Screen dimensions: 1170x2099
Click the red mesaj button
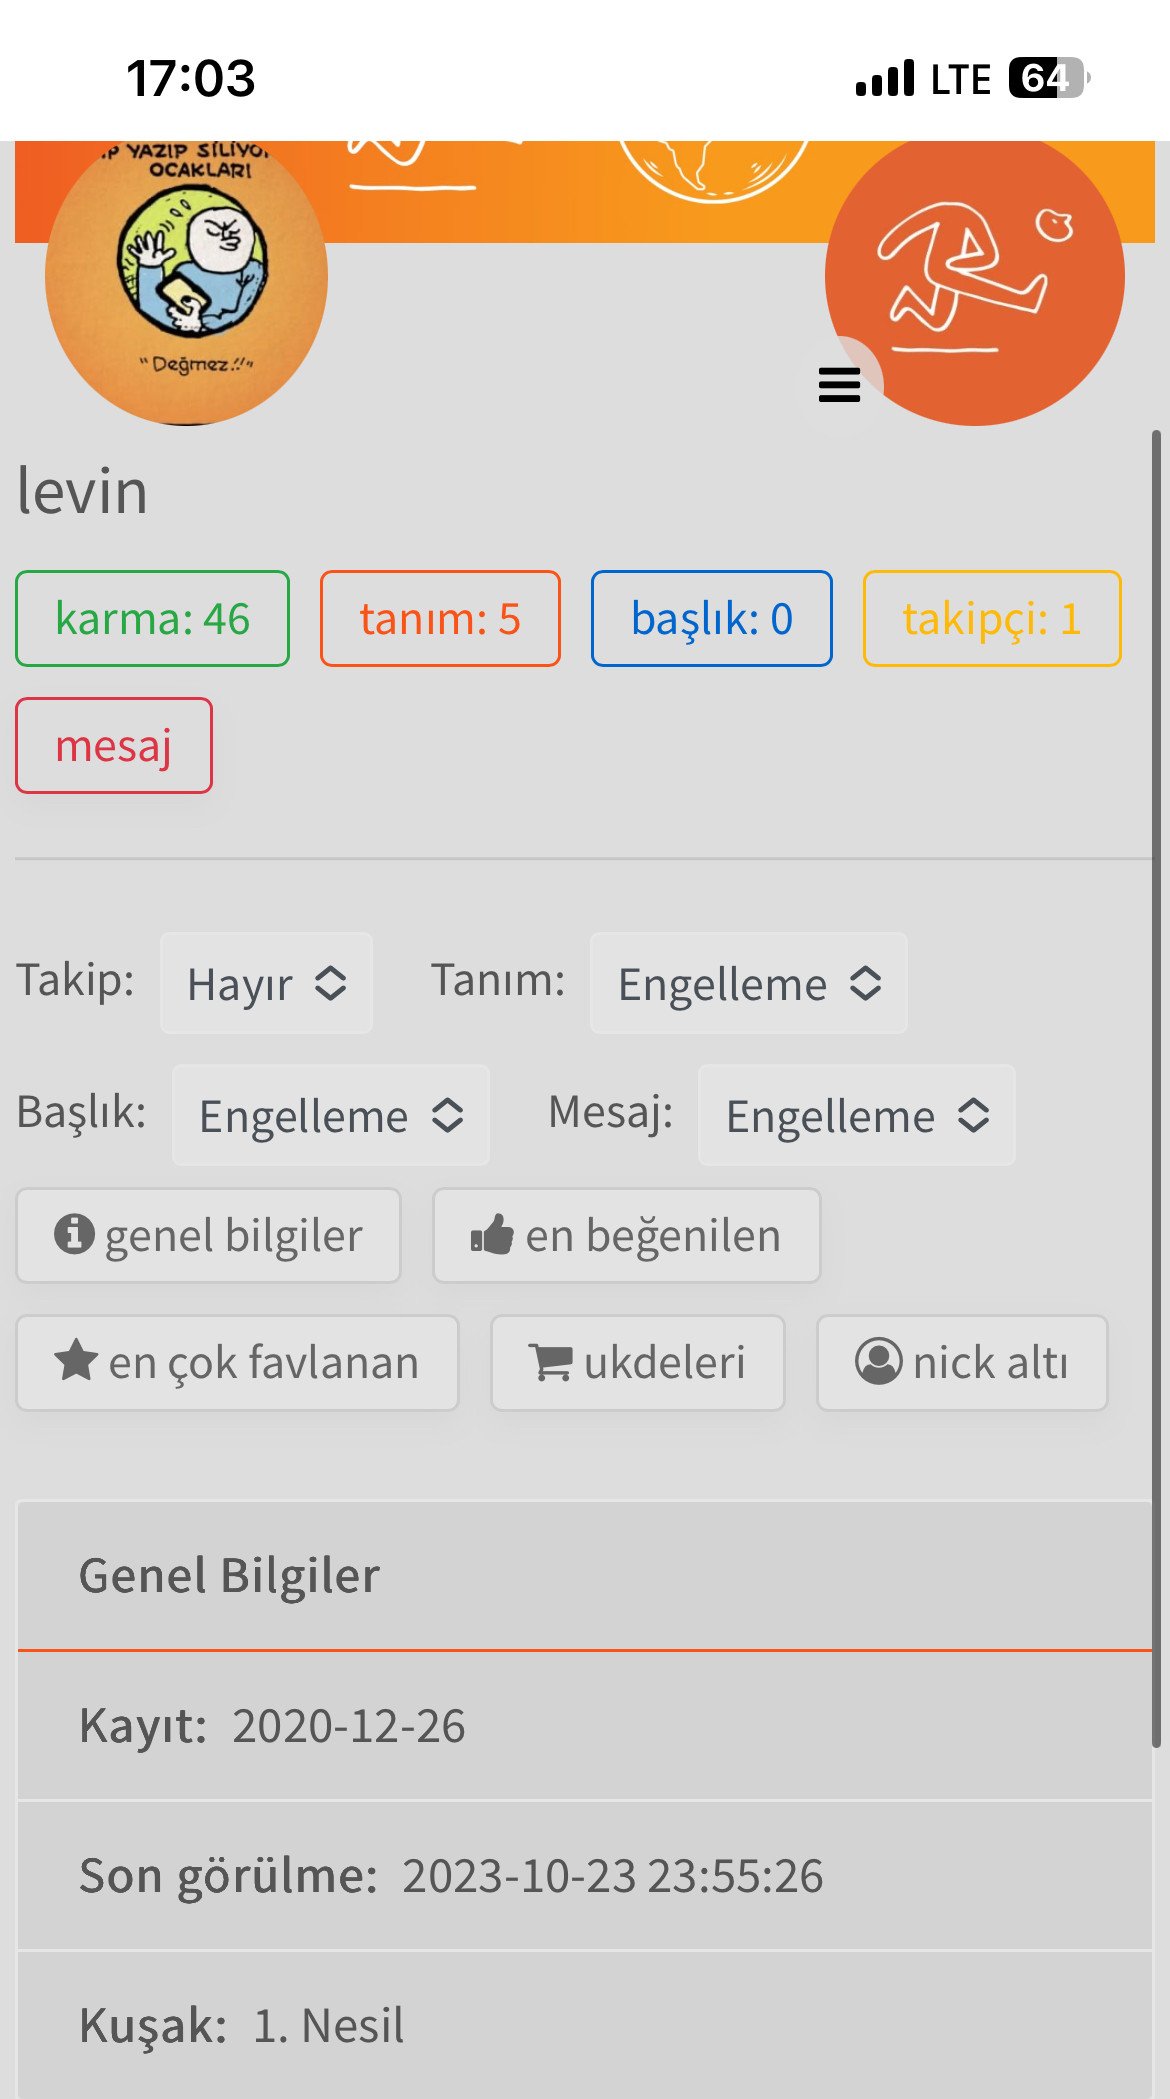tap(114, 746)
